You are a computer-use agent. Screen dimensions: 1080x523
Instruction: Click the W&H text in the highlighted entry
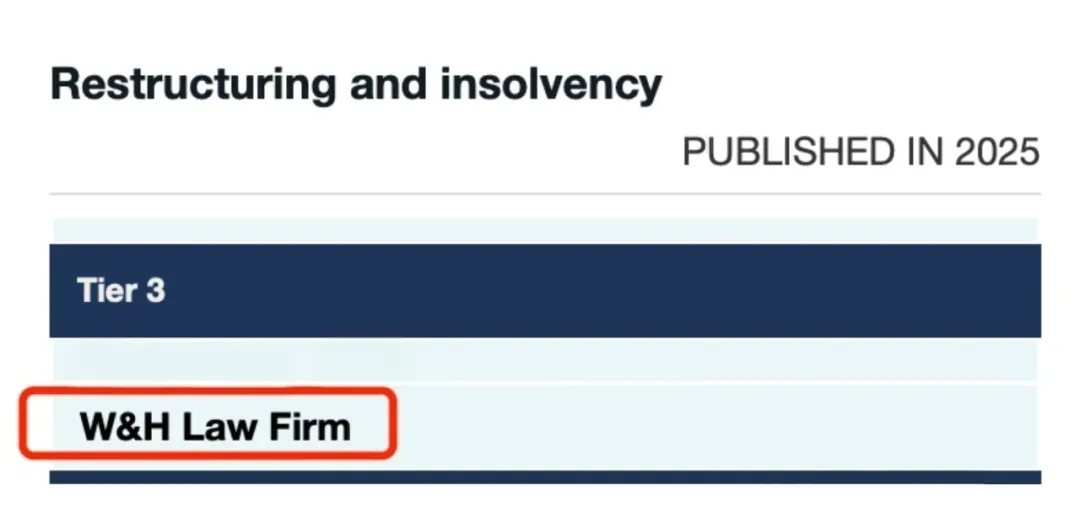tap(125, 427)
